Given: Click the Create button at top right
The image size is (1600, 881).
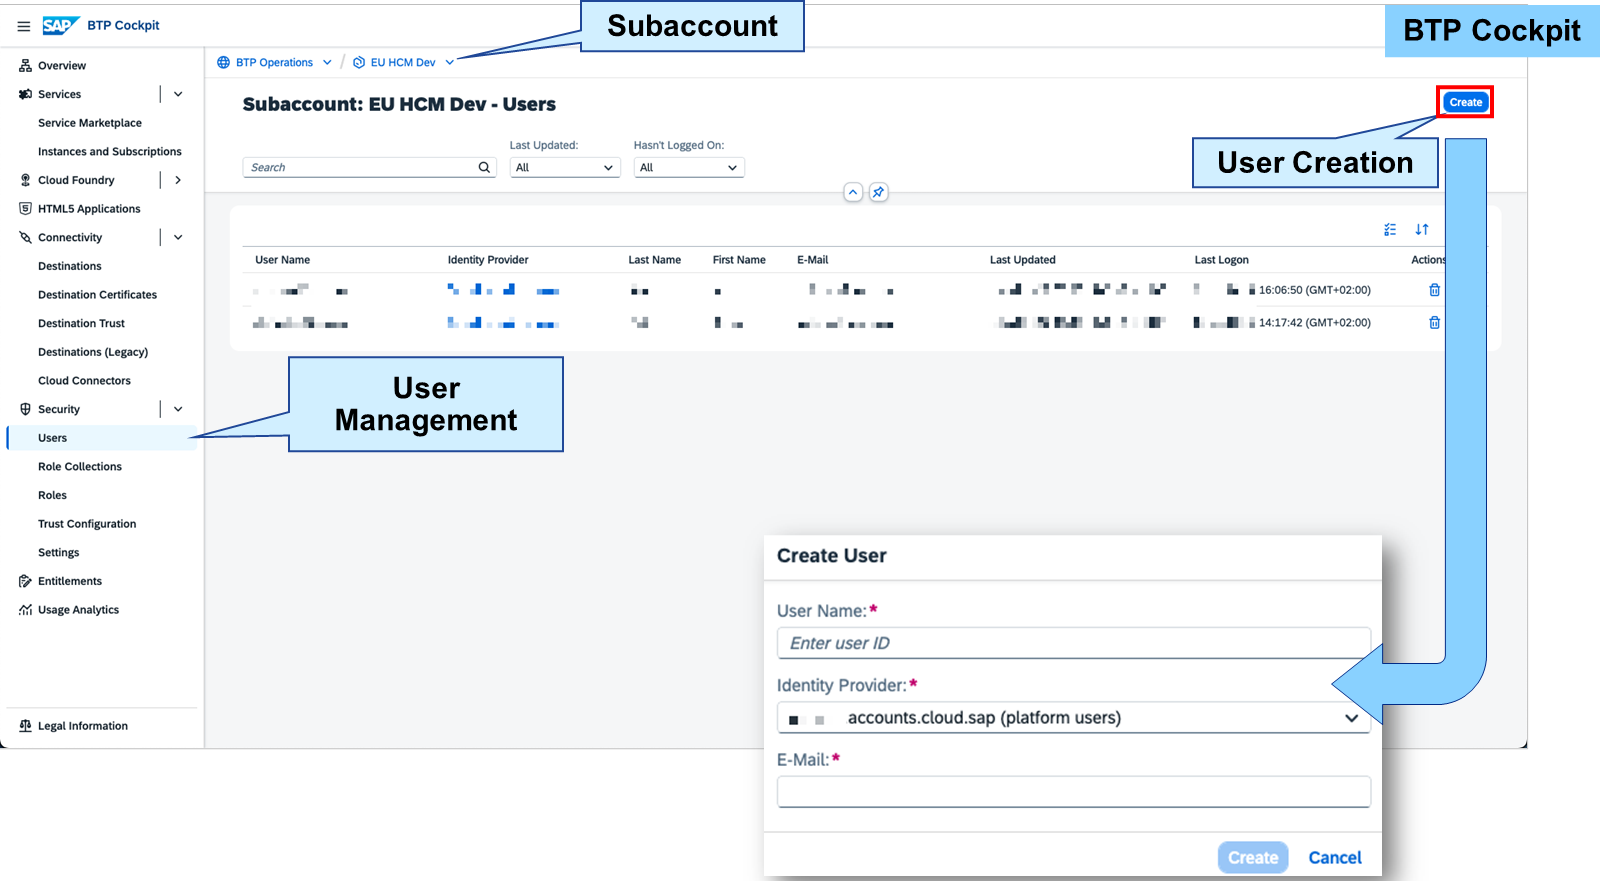Looking at the screenshot, I should [1465, 102].
